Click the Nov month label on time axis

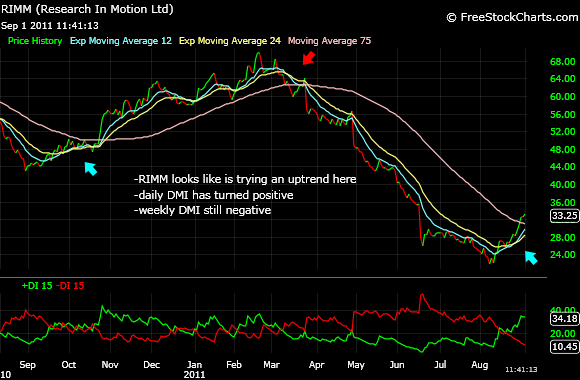pyautogui.click(x=110, y=365)
